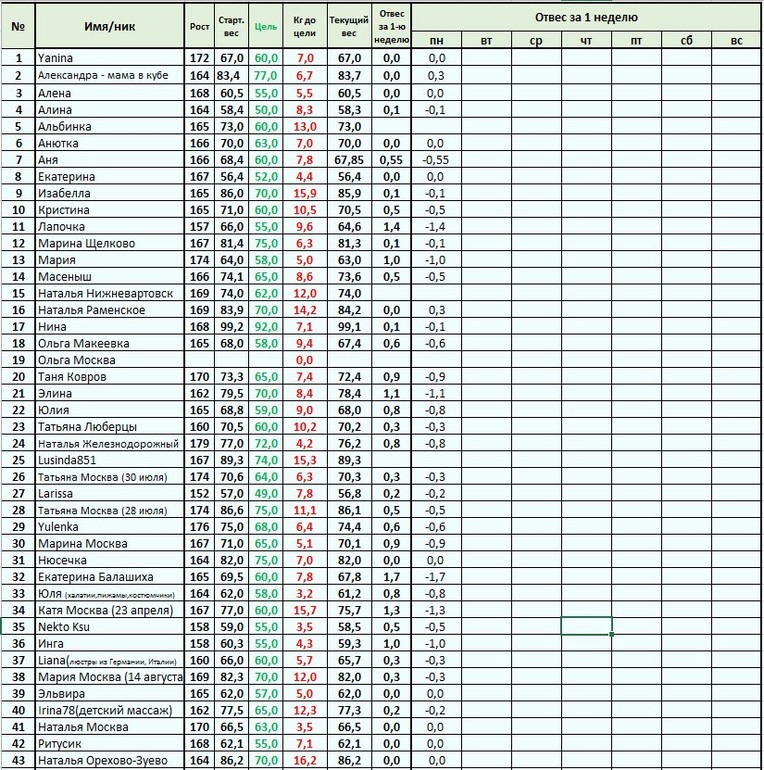Select the "Кг до цели" column header
The image size is (764, 770).
pos(305,27)
